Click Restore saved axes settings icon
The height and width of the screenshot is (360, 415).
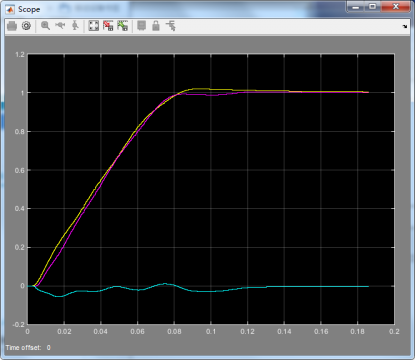coord(123,26)
